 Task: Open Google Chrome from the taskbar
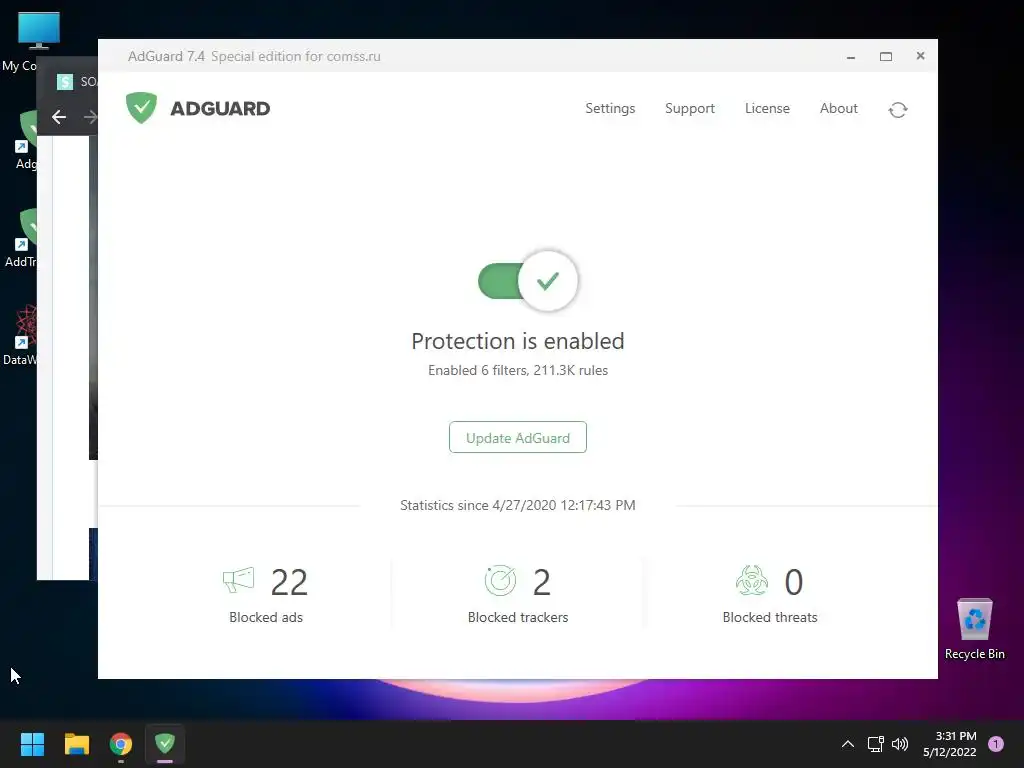[121, 744]
